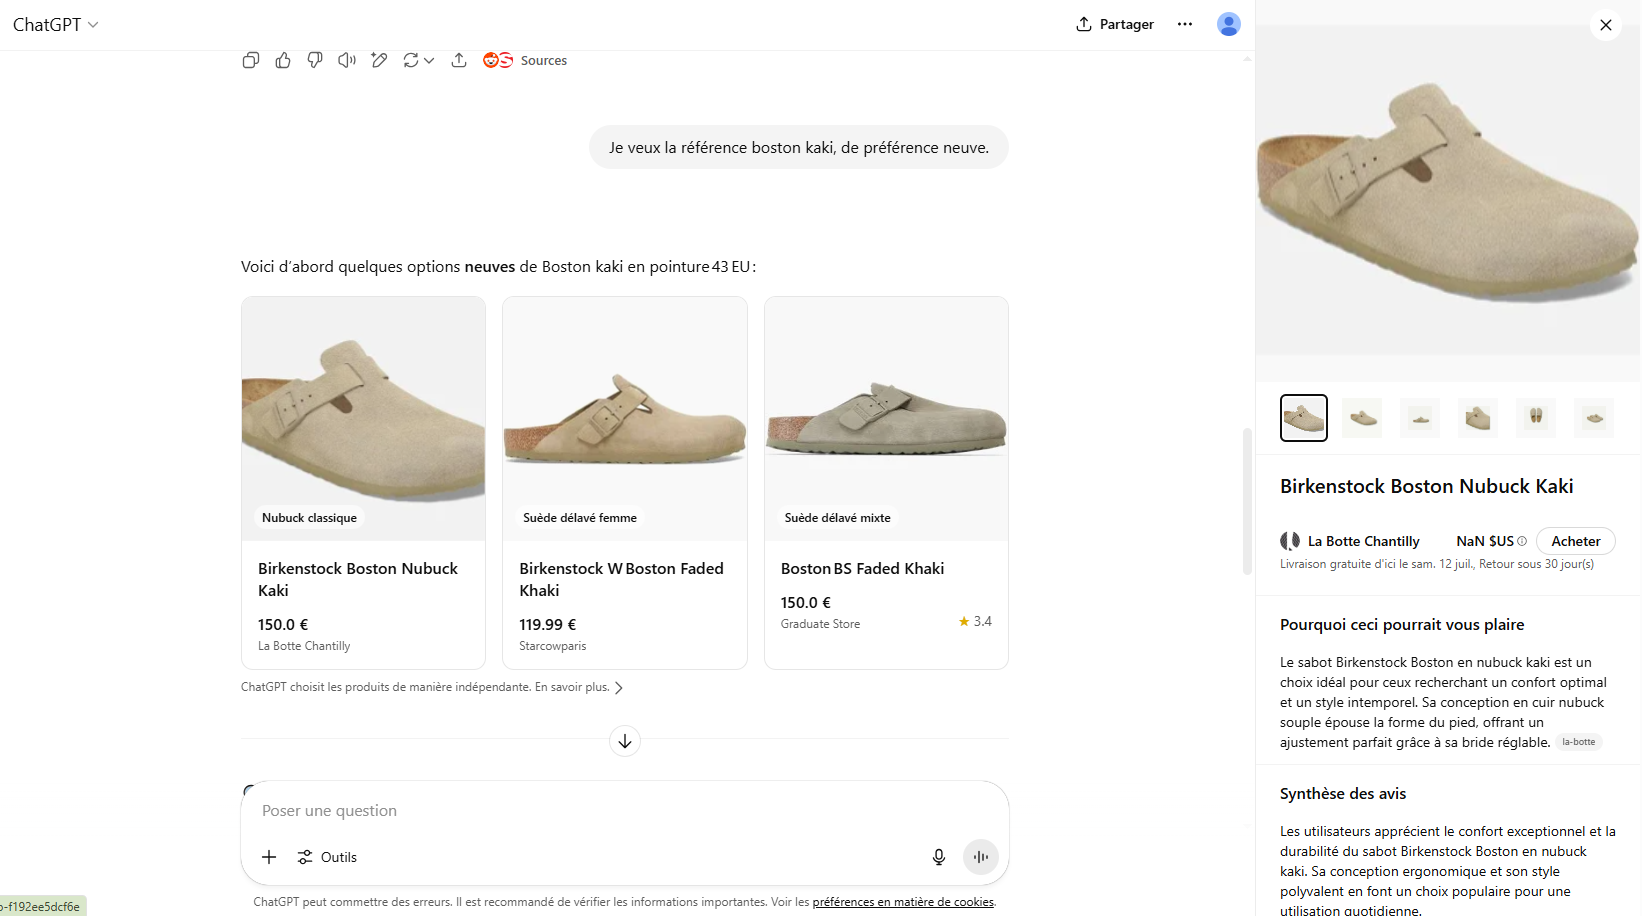Click the large product image in side panel
Screen dimensions: 1642x916
[x=1448, y=190]
